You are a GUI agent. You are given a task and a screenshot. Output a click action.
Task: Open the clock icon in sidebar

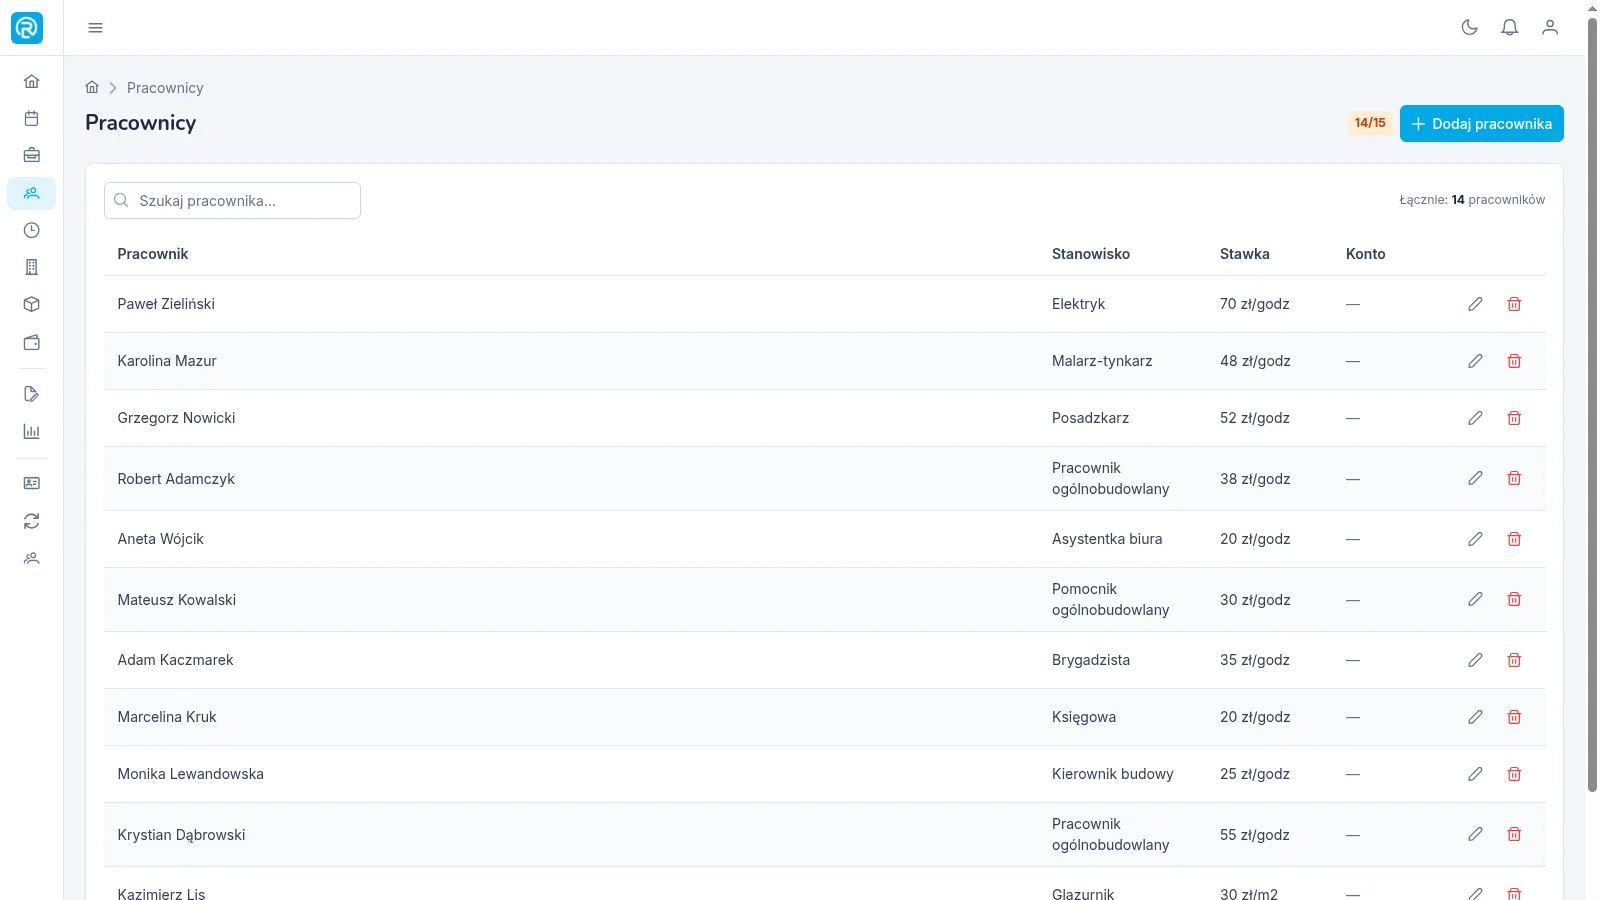[31, 230]
